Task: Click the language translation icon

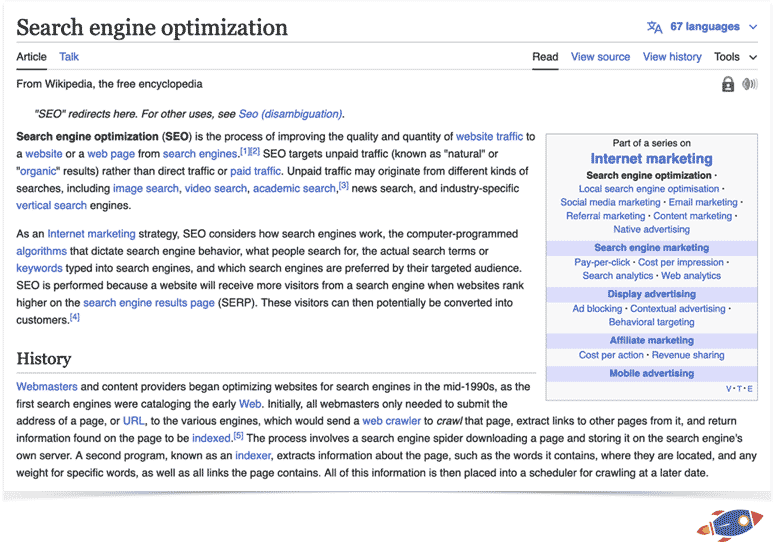Action: [655, 27]
